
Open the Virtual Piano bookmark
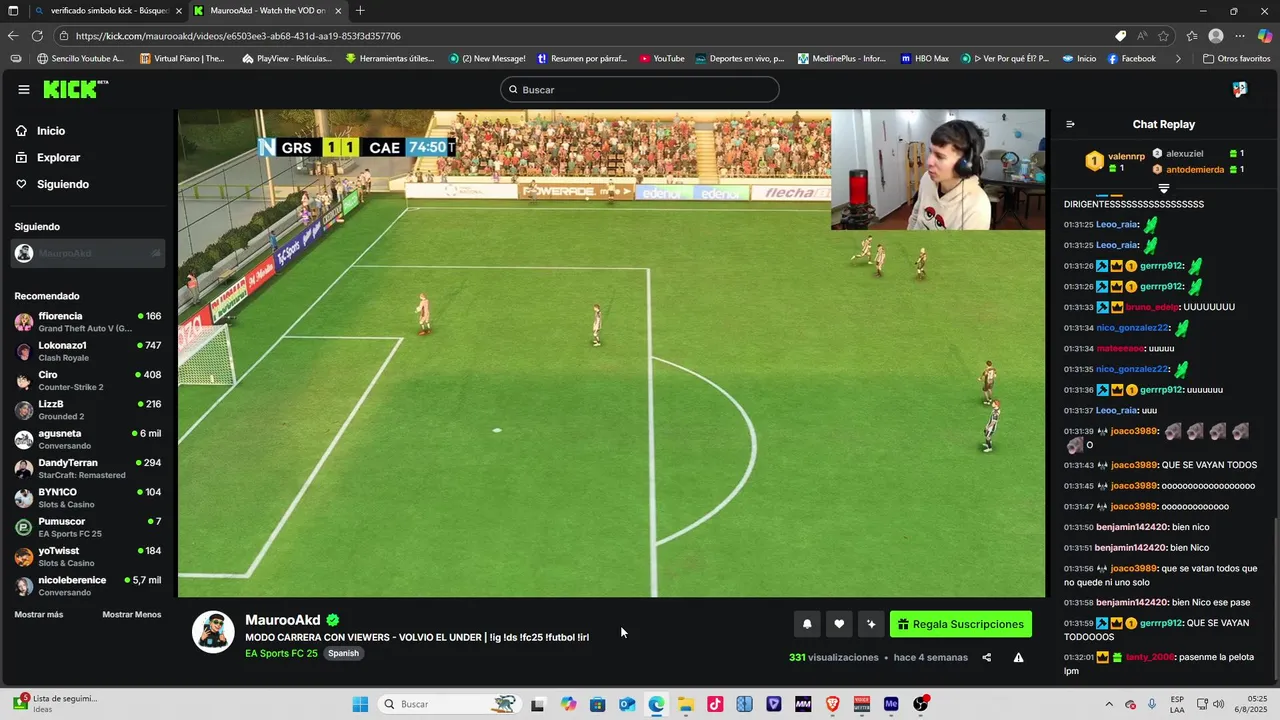click(183, 59)
